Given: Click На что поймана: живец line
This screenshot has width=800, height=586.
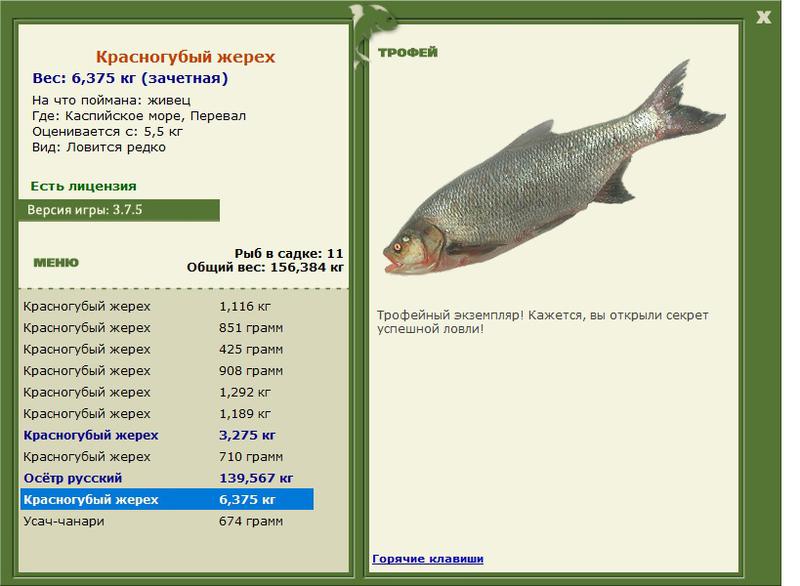Looking at the screenshot, I should pyautogui.click(x=111, y=100).
